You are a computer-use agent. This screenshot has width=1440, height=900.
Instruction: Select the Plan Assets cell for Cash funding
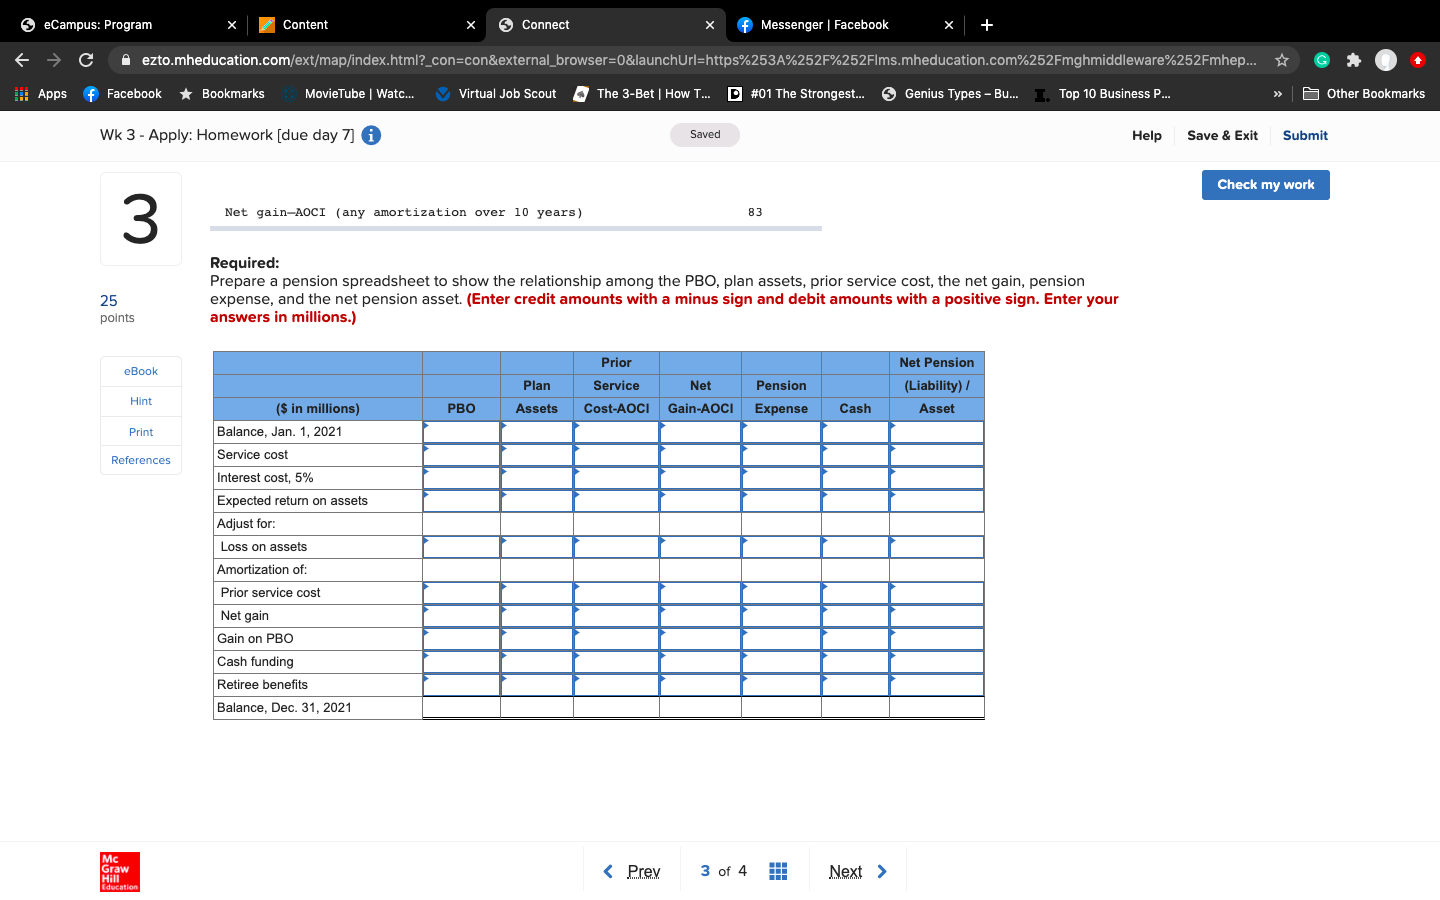coord(537,662)
